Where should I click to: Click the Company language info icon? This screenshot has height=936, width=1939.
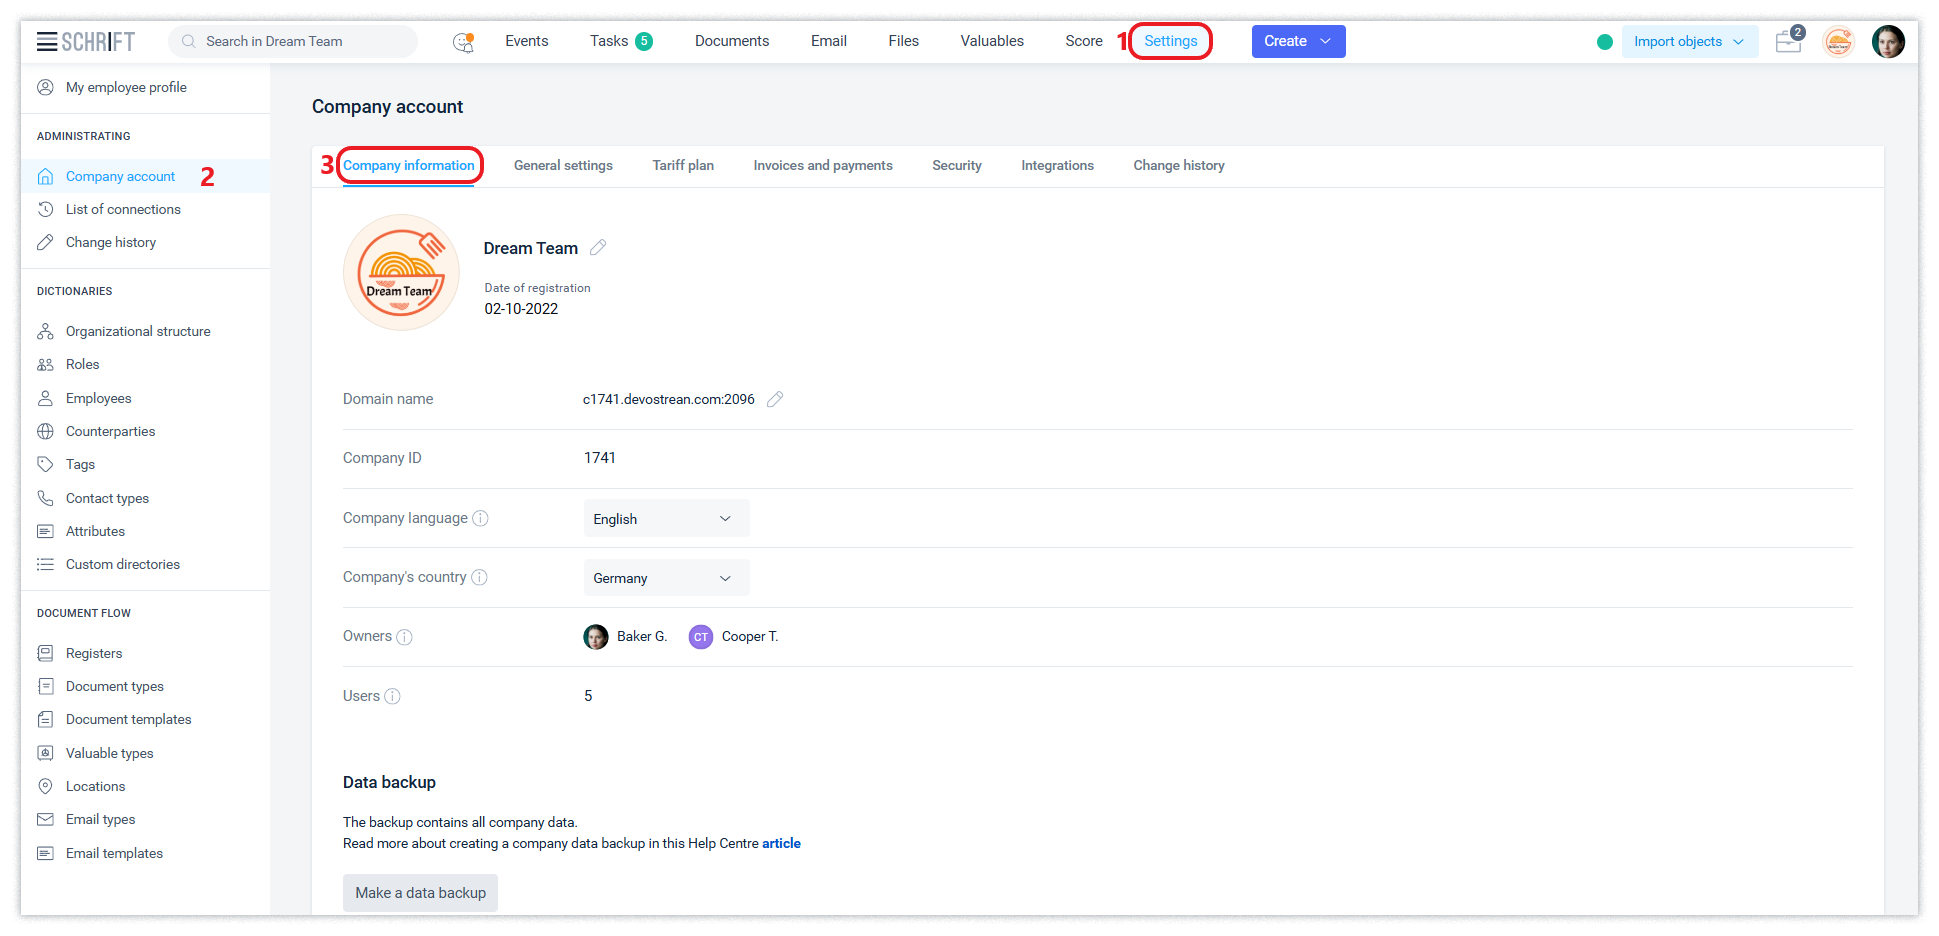pyautogui.click(x=480, y=518)
